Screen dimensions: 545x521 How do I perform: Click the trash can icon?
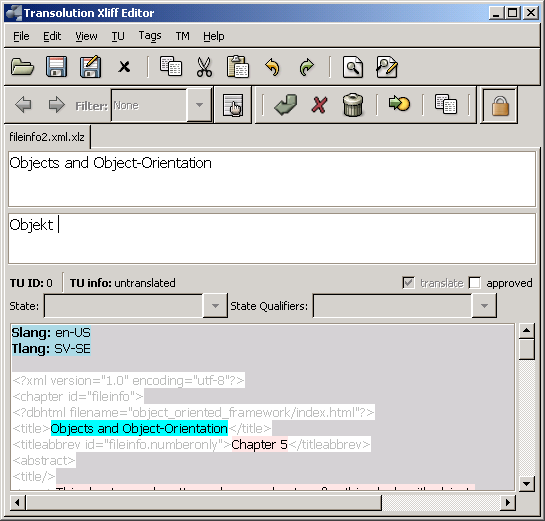pos(353,105)
